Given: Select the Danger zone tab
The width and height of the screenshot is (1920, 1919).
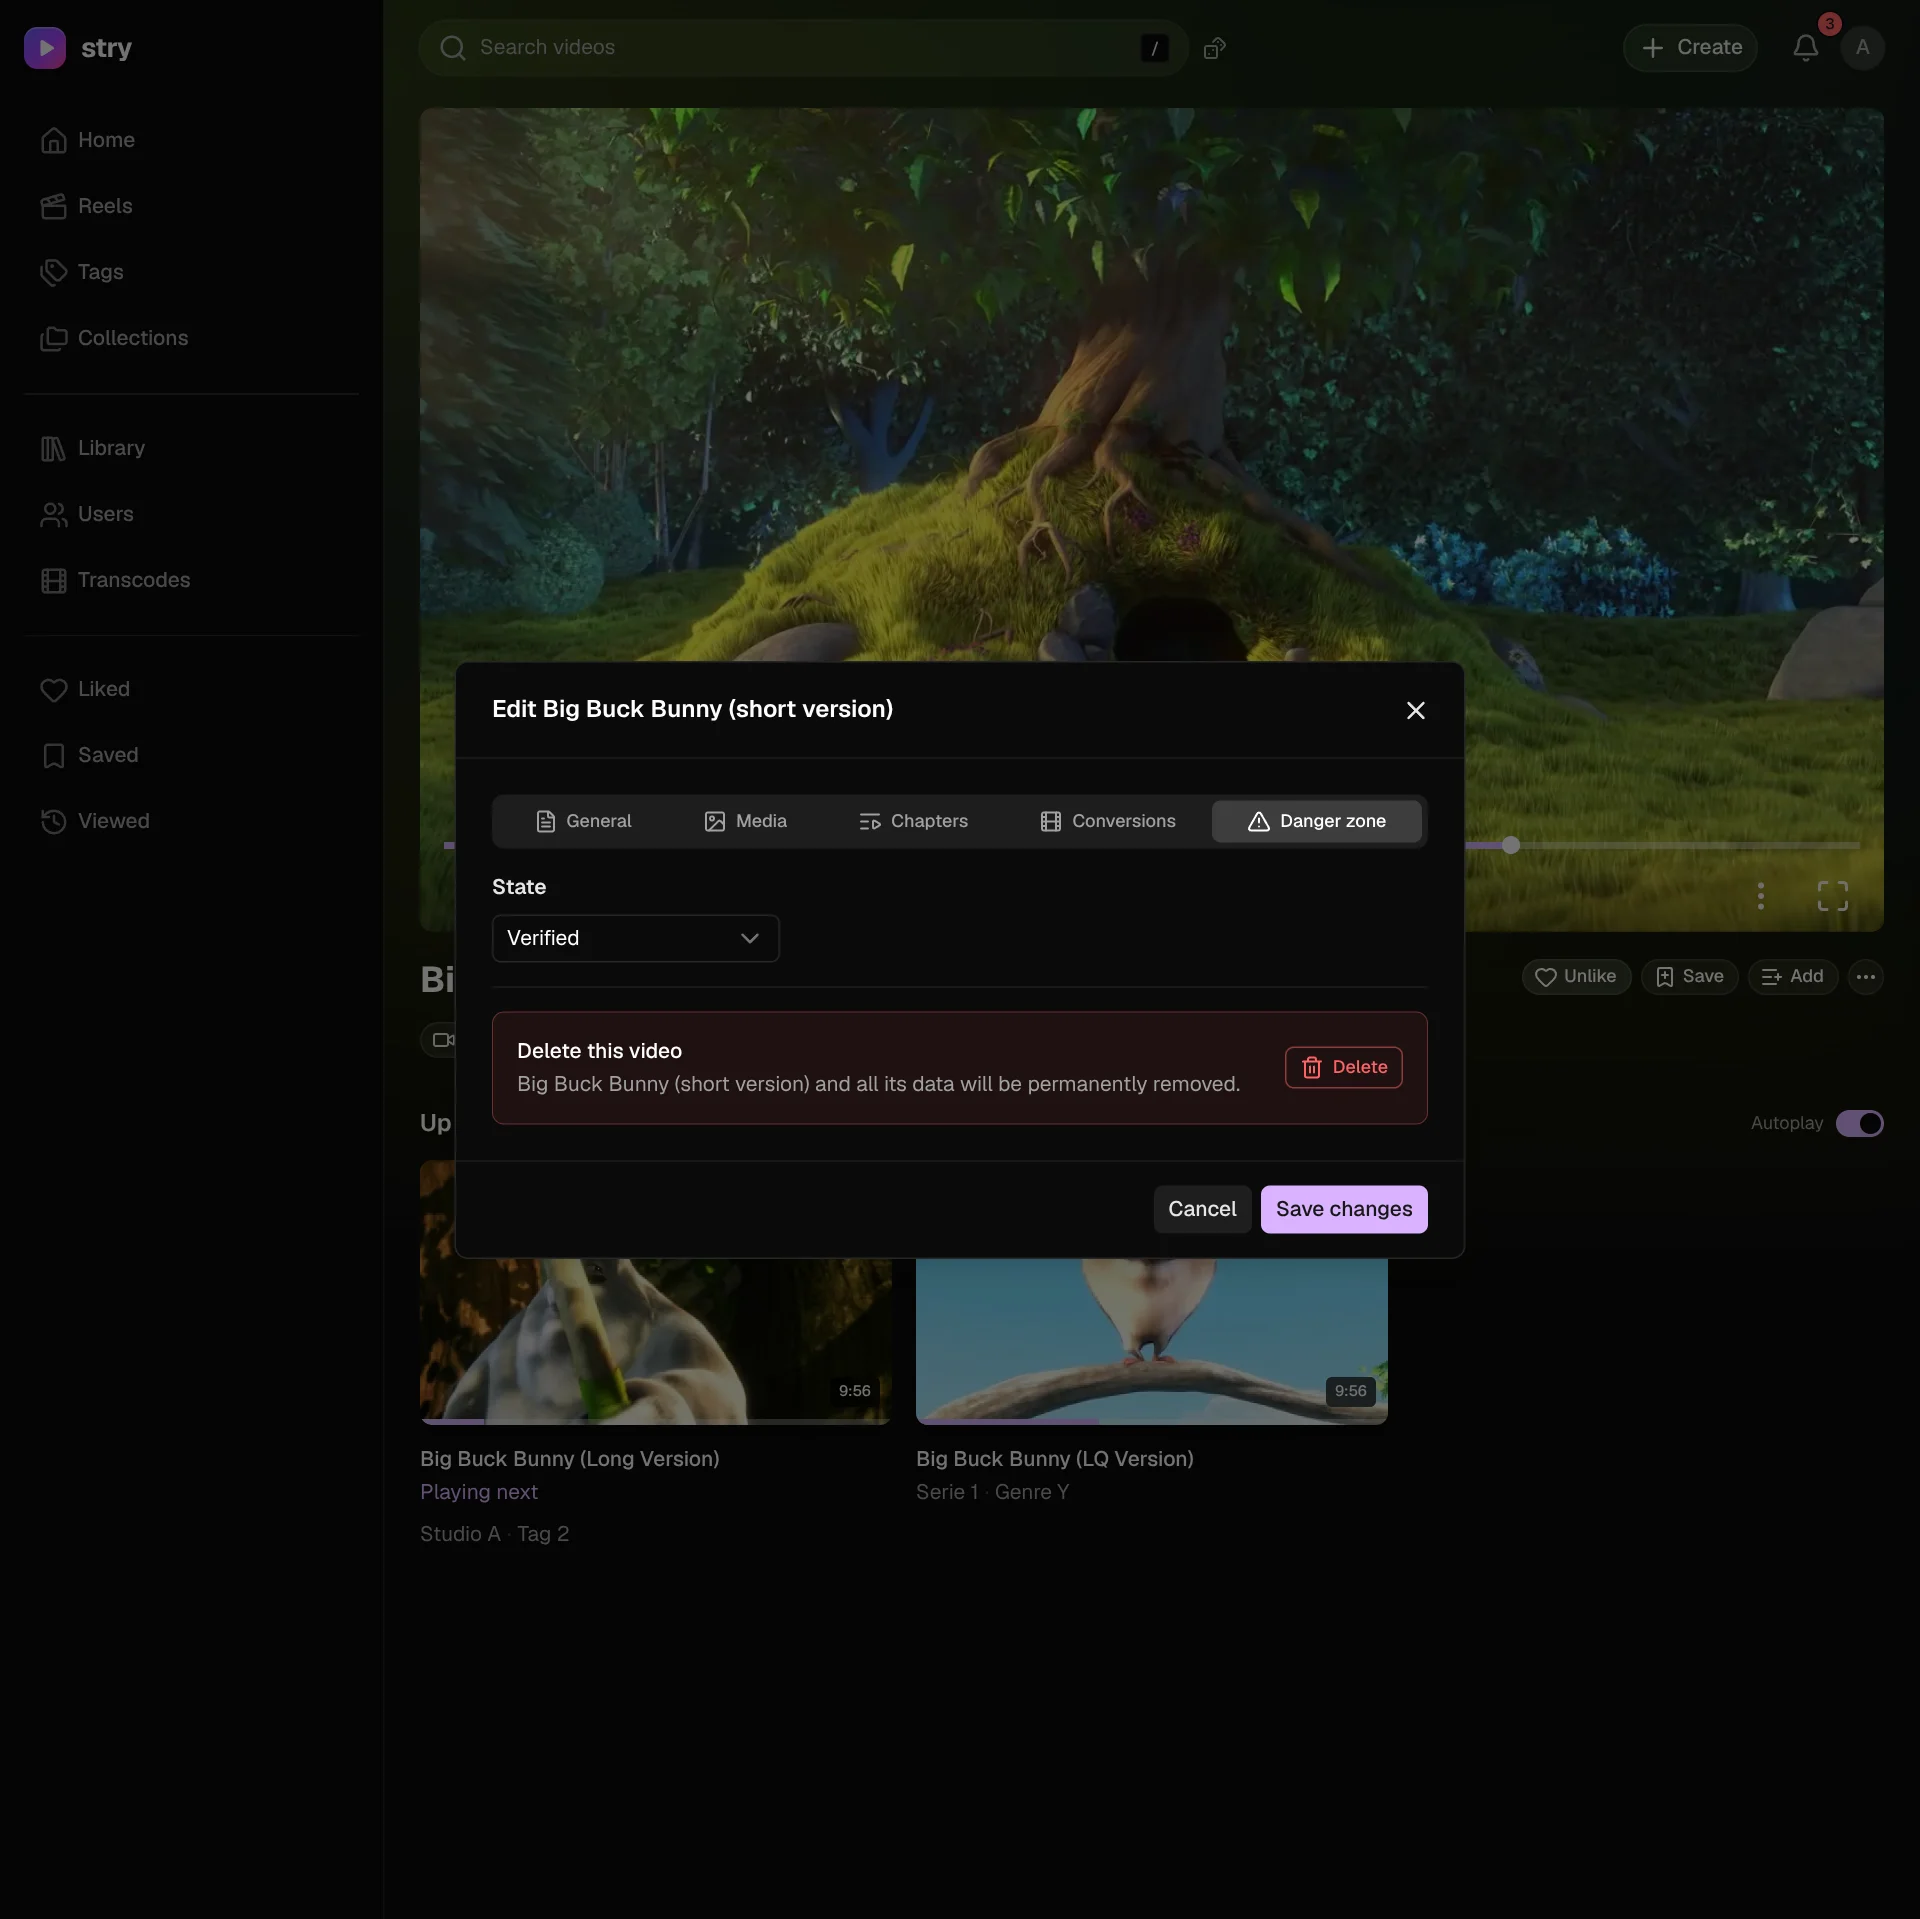Looking at the screenshot, I should pyautogui.click(x=1317, y=821).
